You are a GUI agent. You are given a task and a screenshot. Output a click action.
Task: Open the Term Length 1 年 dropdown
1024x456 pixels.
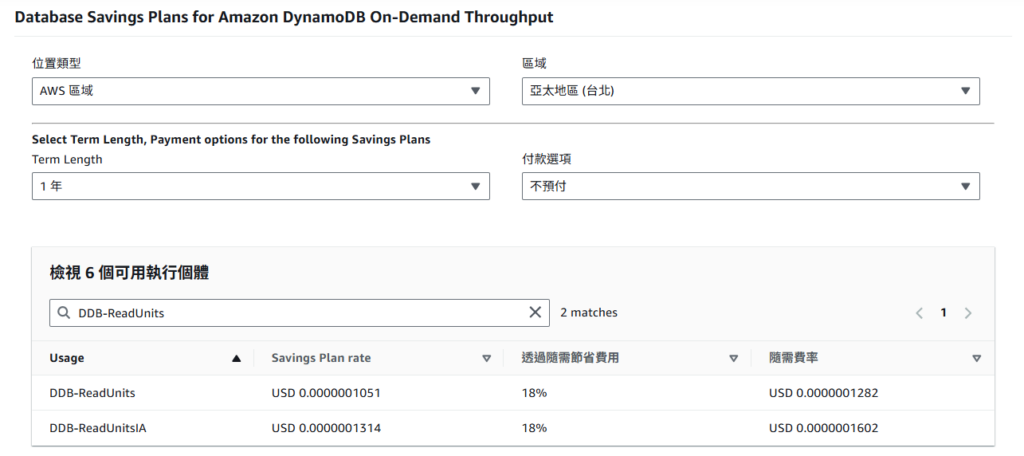coord(261,186)
